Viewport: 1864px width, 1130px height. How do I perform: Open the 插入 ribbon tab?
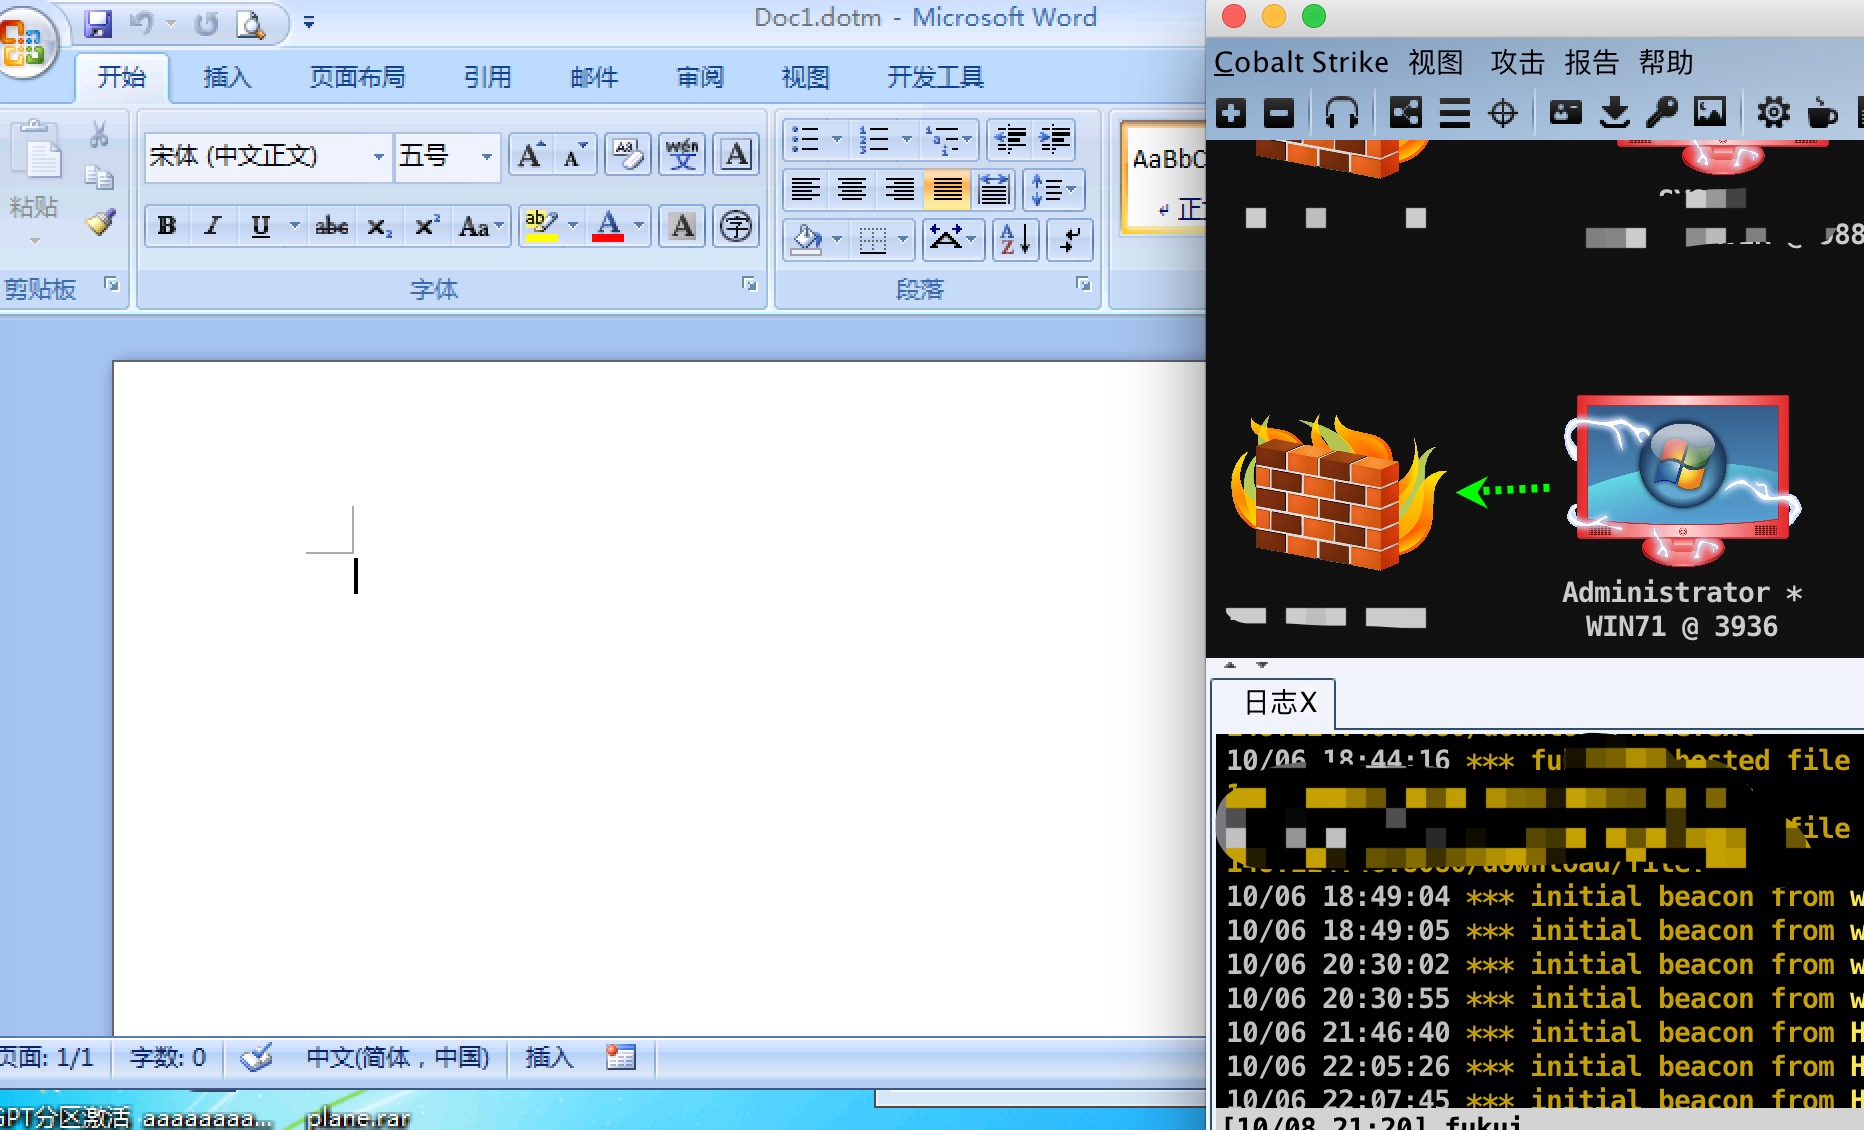(x=227, y=77)
